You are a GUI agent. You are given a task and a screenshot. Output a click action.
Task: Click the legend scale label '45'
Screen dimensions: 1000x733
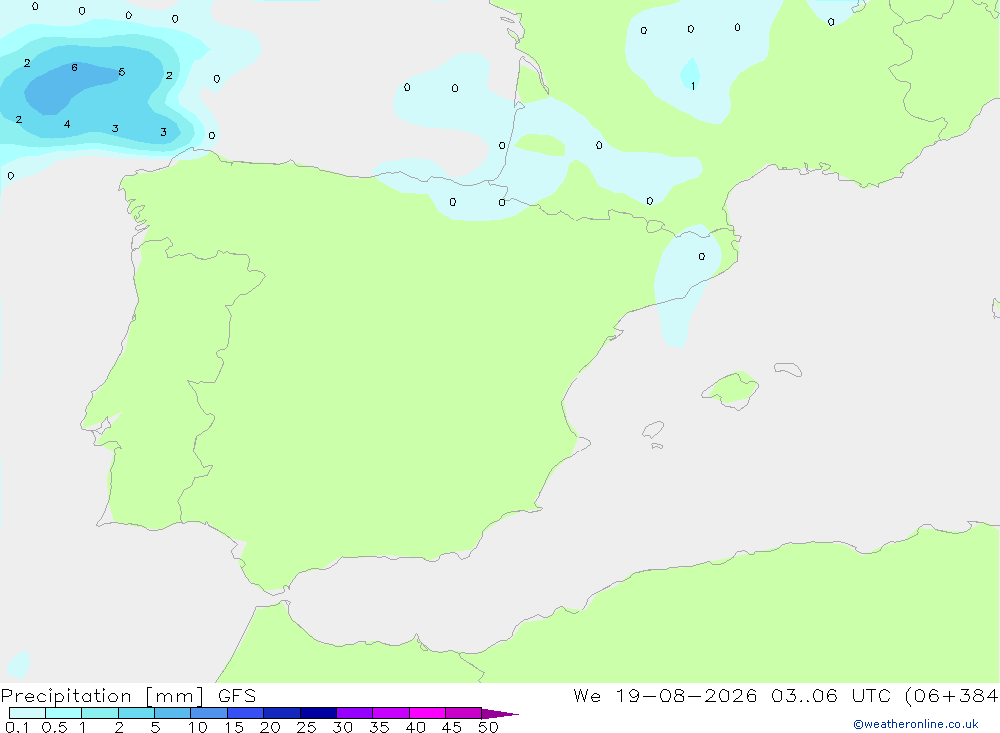pyautogui.click(x=452, y=727)
